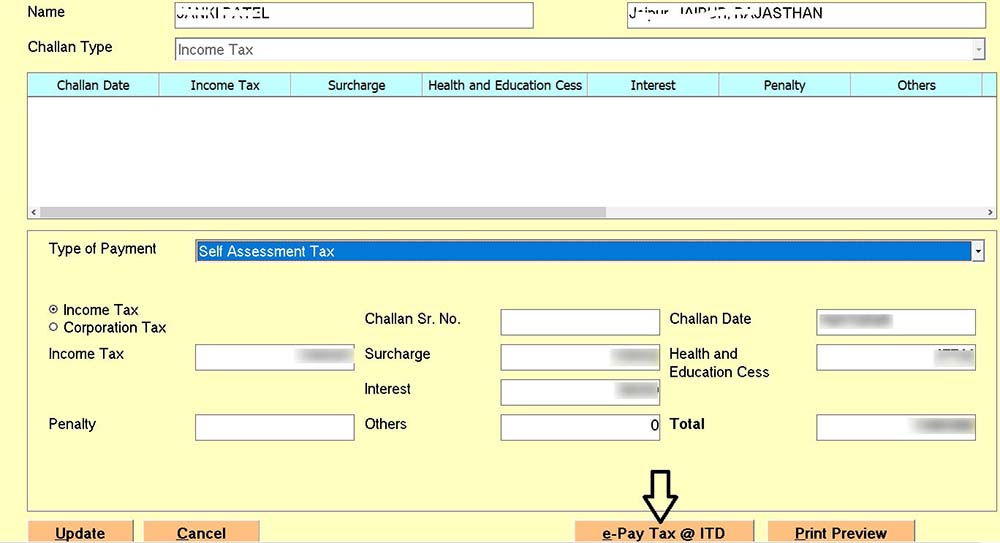The image size is (1000, 543).
Task: Click the Health and Education Cess column header
Action: tap(505, 85)
